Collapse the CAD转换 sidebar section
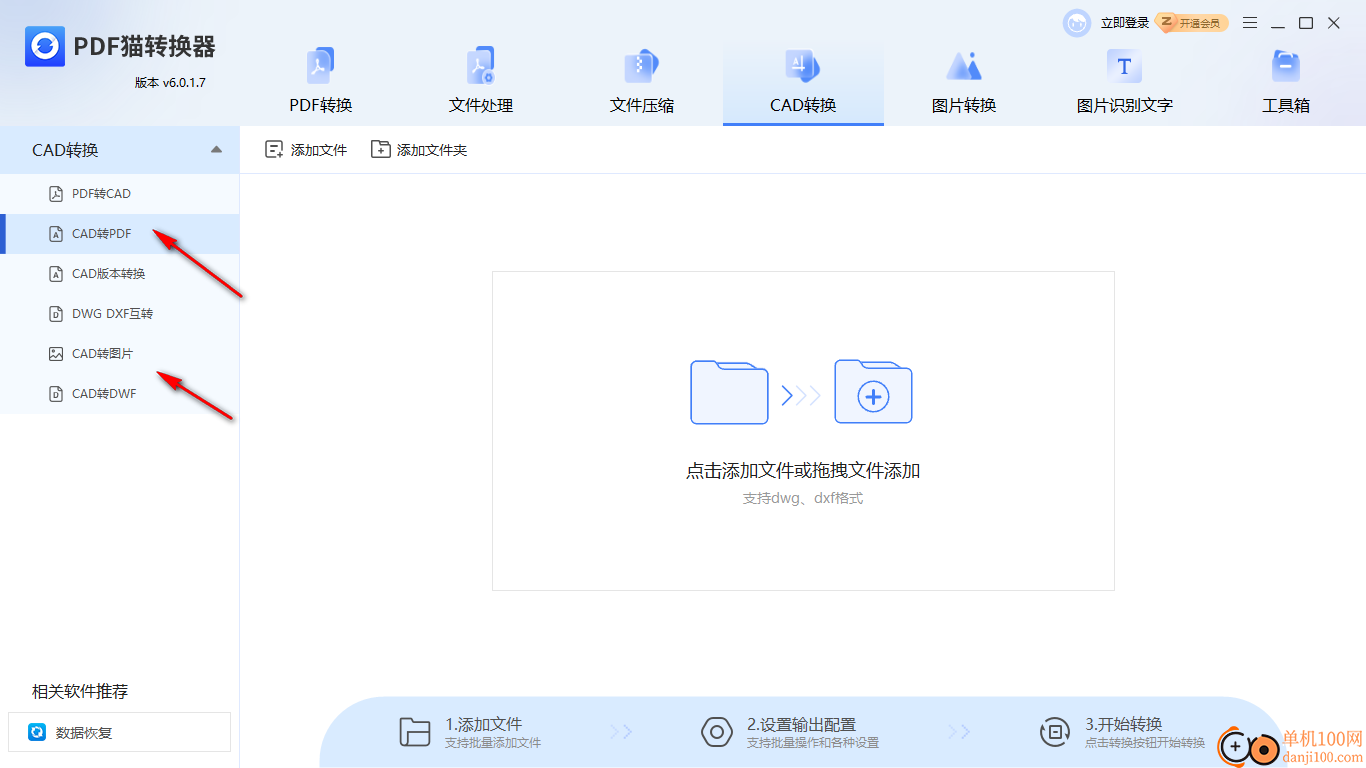The height and width of the screenshot is (768, 1366). point(216,150)
